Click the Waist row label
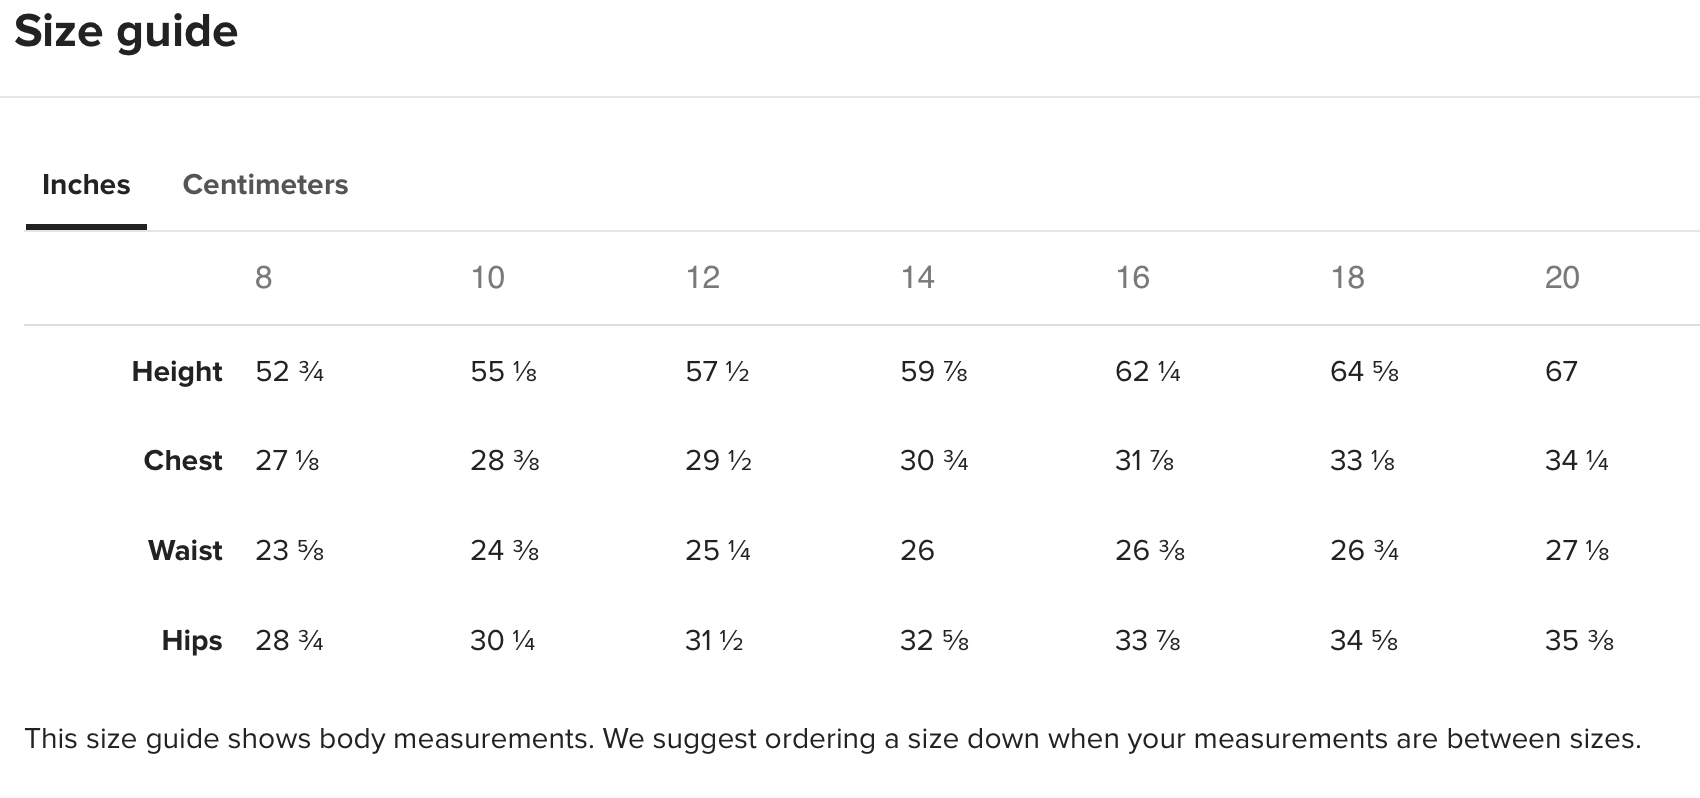The height and width of the screenshot is (798, 1700). tap(185, 551)
